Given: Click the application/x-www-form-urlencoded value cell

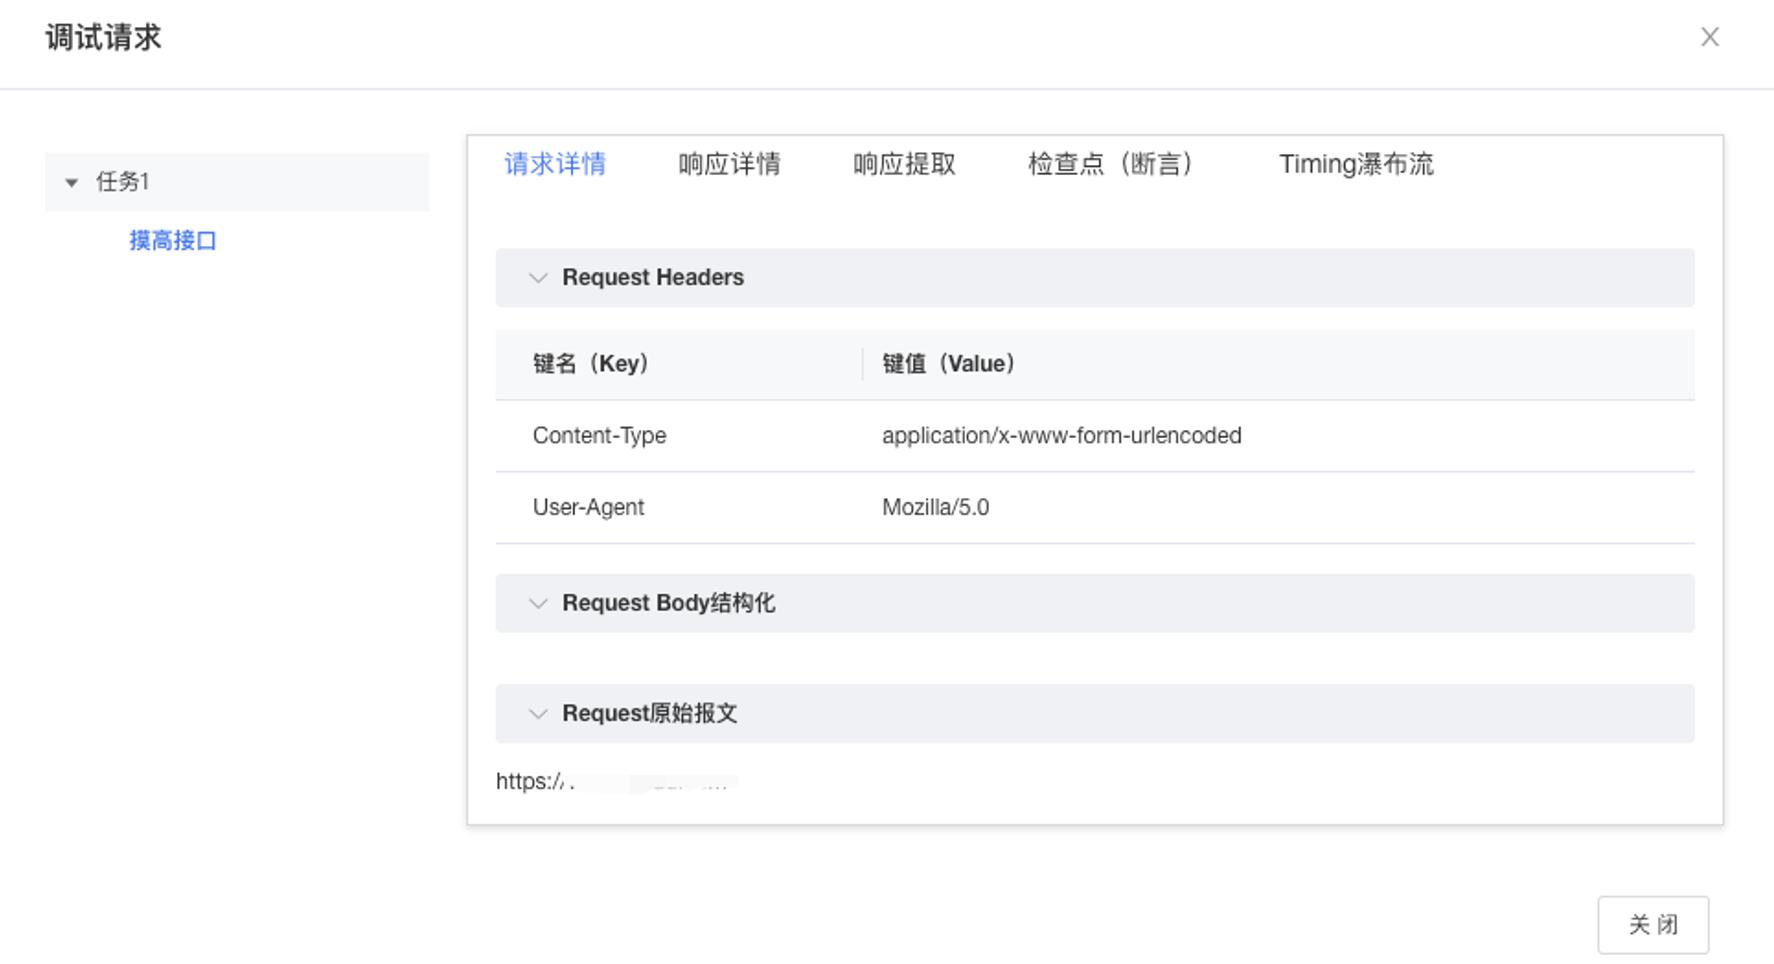Looking at the screenshot, I should pos(1061,436).
